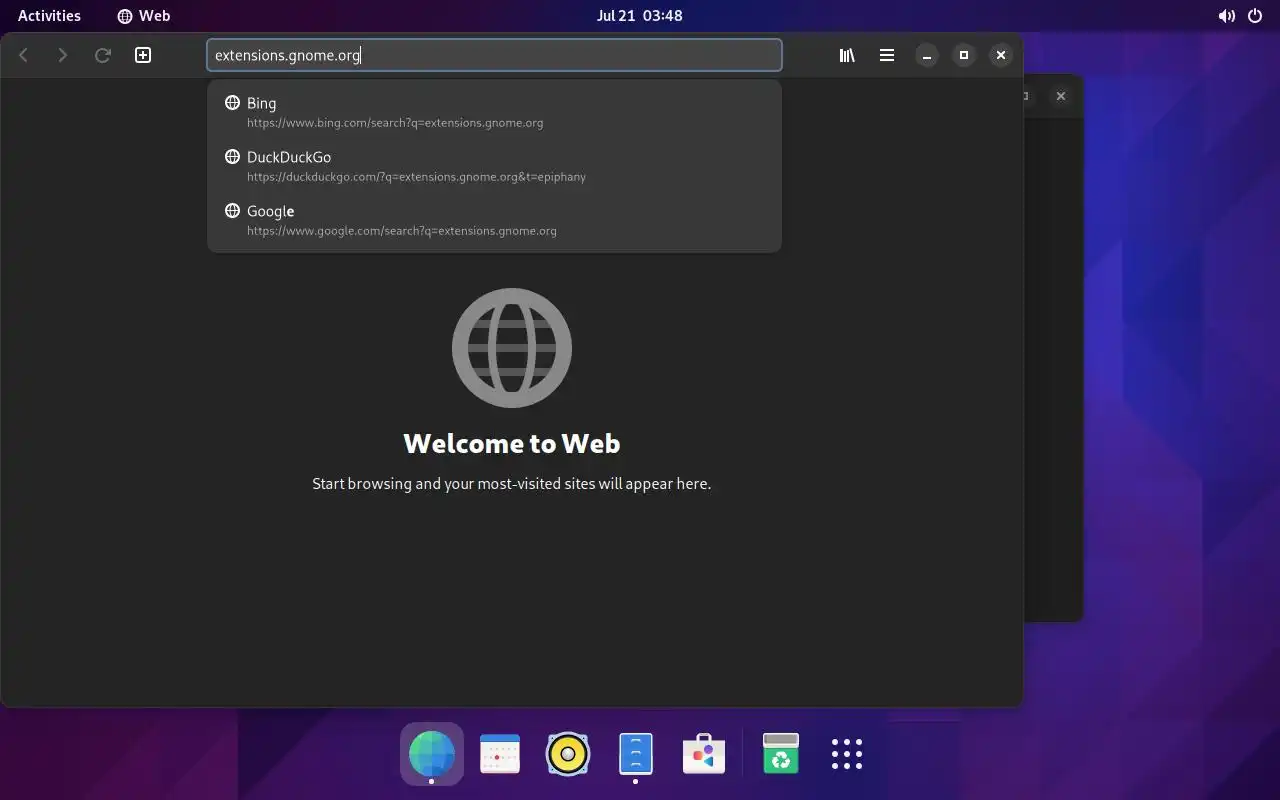Click the globe icon beside Bing
The height and width of the screenshot is (800, 1280).
(x=232, y=102)
